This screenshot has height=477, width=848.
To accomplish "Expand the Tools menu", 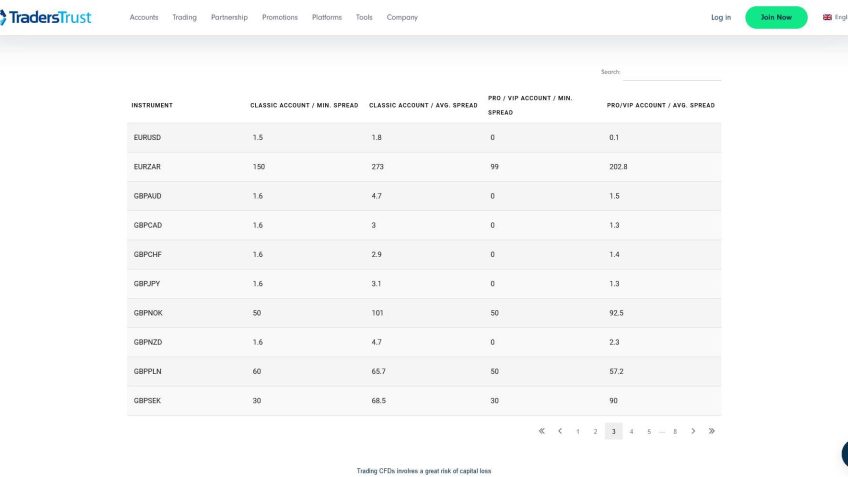I will 364,18.
